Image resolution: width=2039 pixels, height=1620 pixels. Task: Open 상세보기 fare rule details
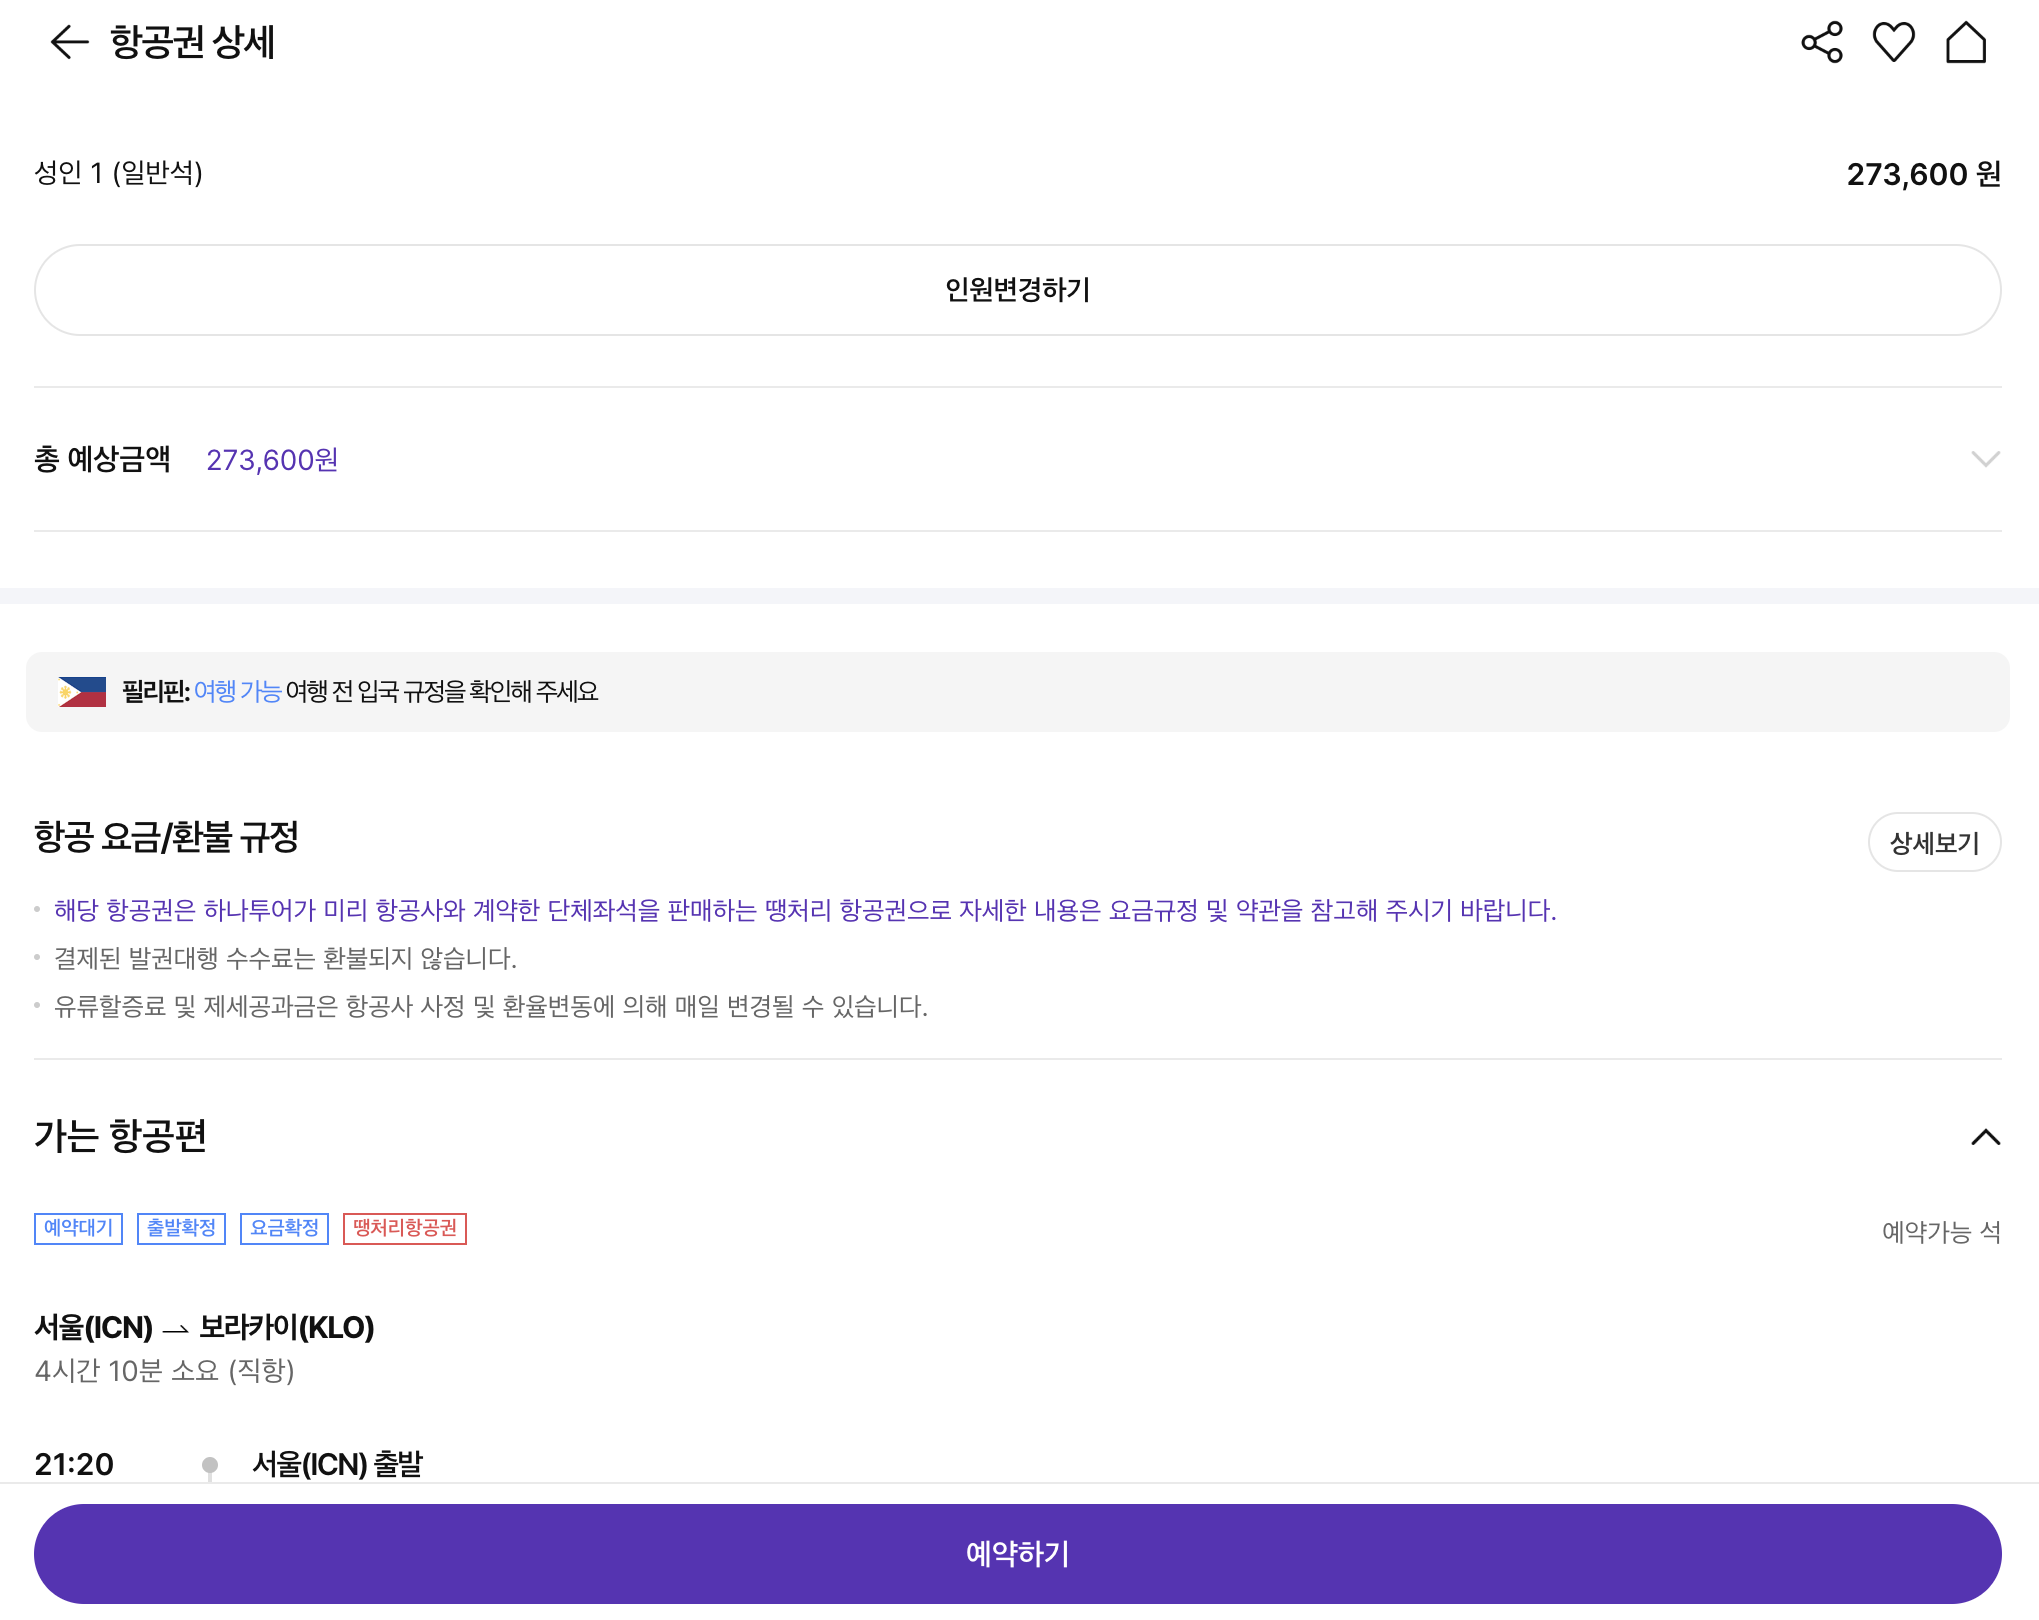click(x=1933, y=843)
